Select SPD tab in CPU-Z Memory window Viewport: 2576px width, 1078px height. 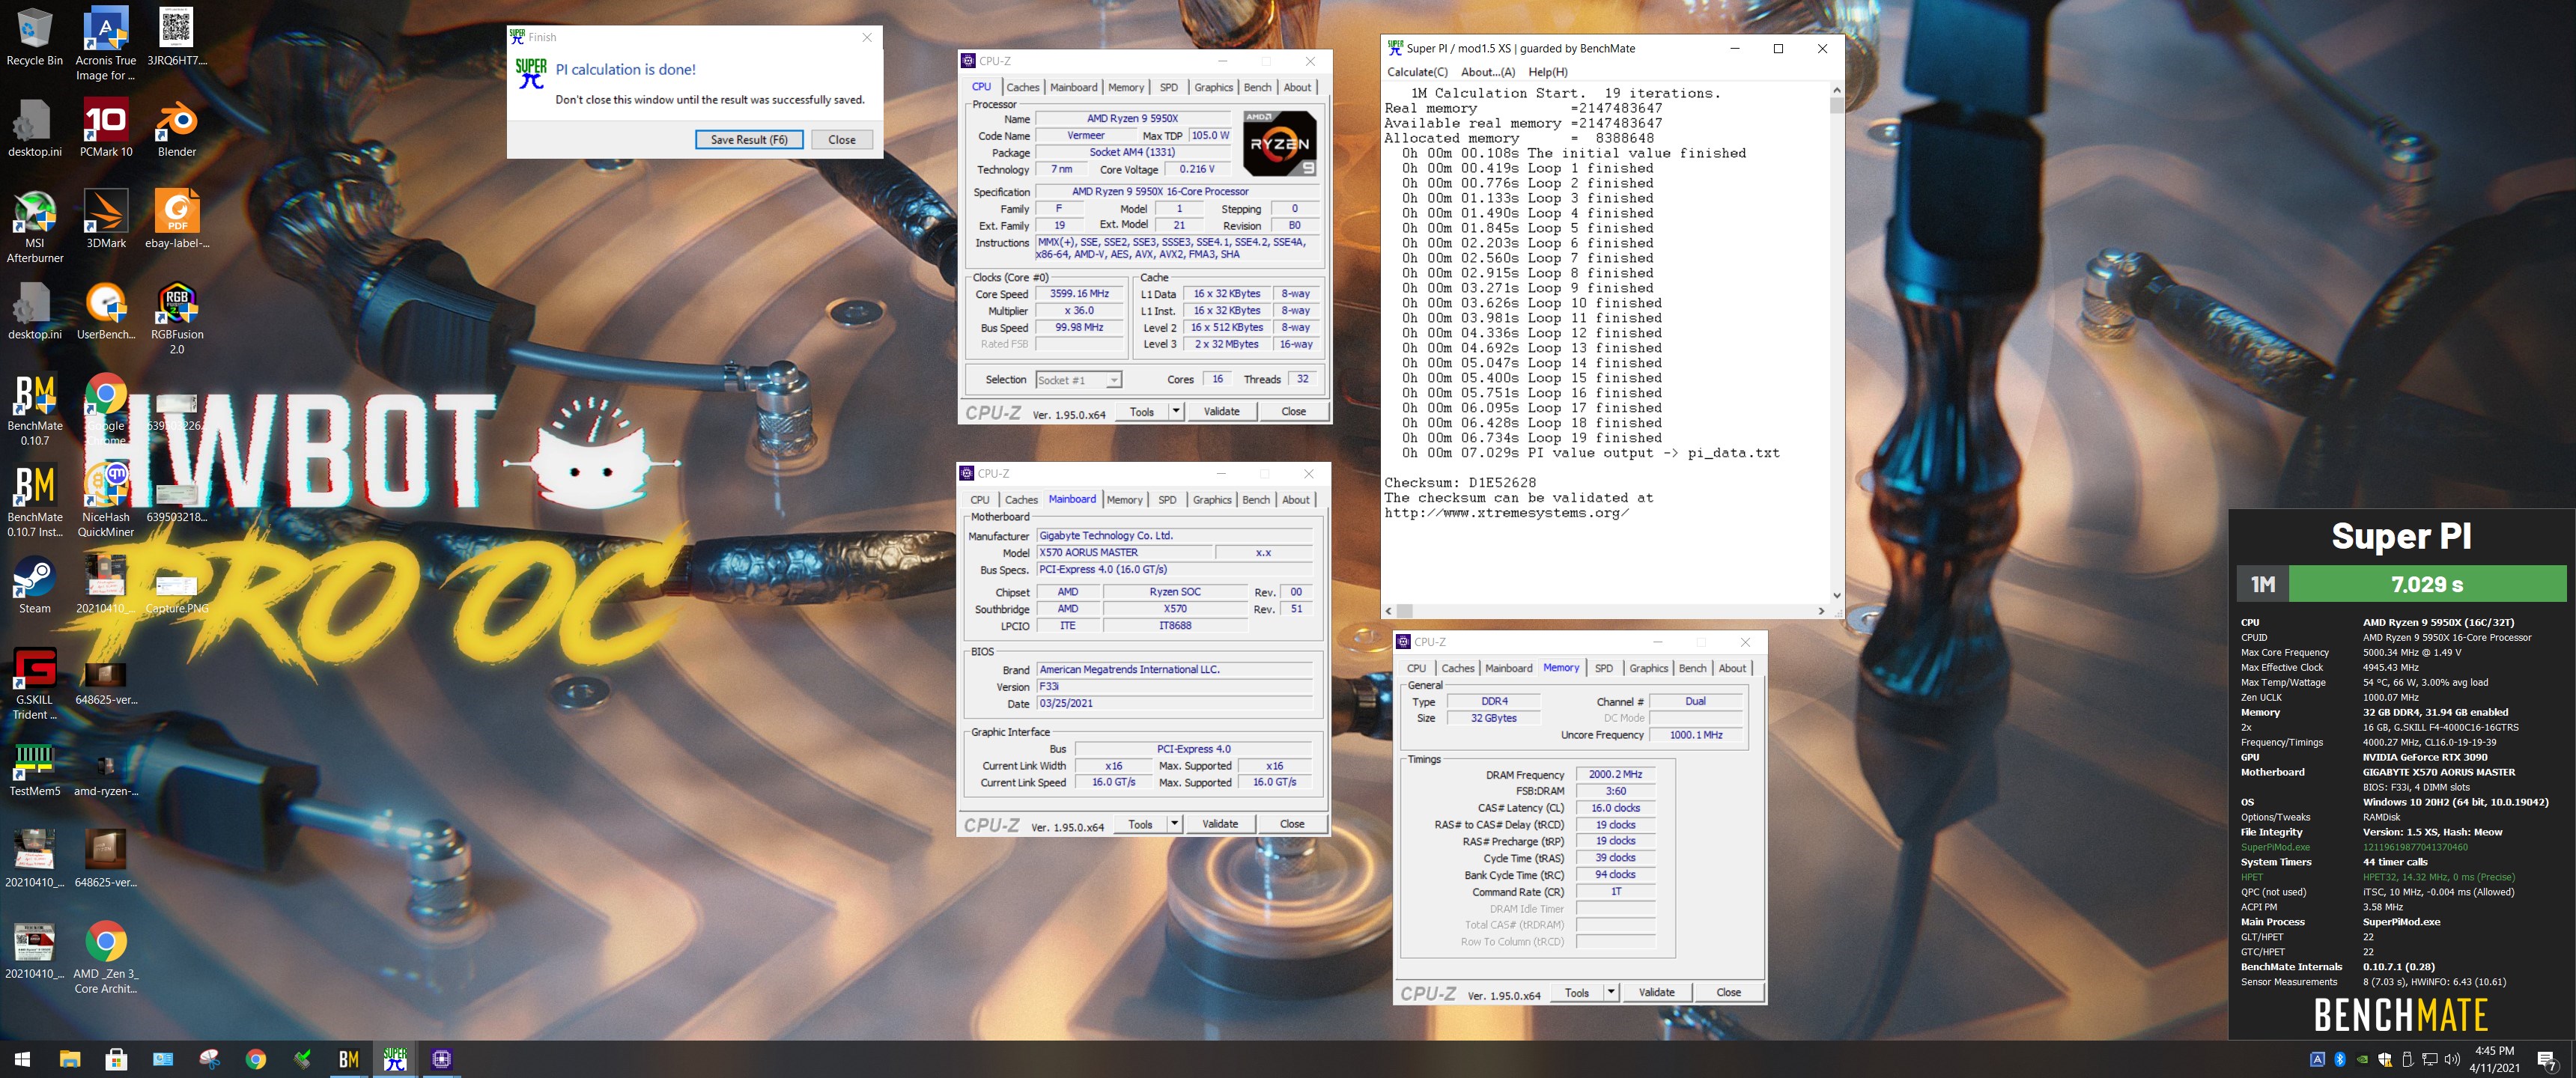click(x=1604, y=668)
